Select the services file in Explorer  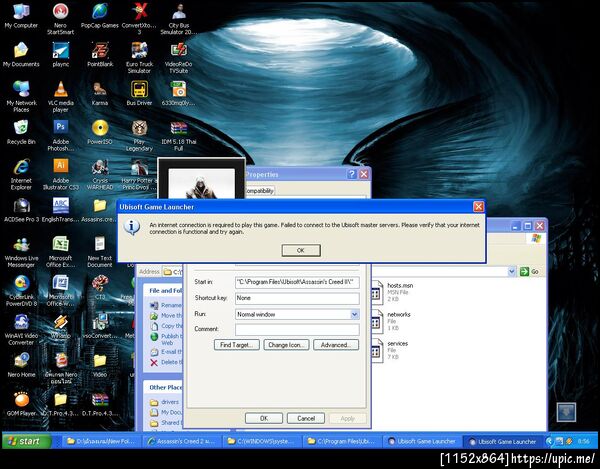(389, 350)
